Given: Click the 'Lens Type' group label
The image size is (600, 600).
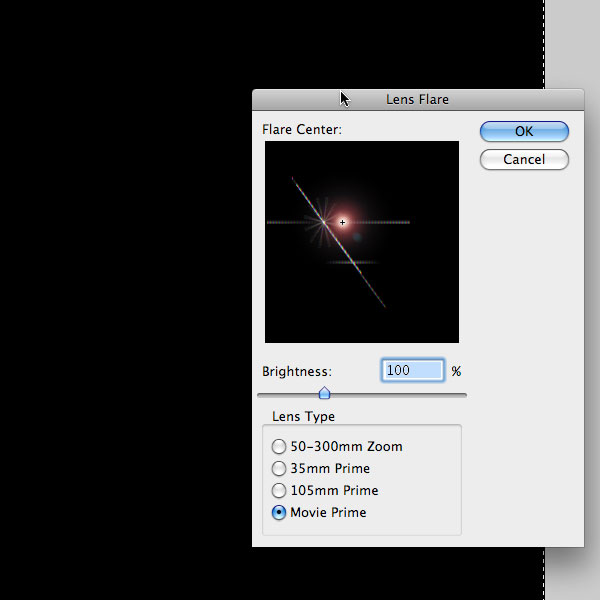Looking at the screenshot, I should [303, 416].
